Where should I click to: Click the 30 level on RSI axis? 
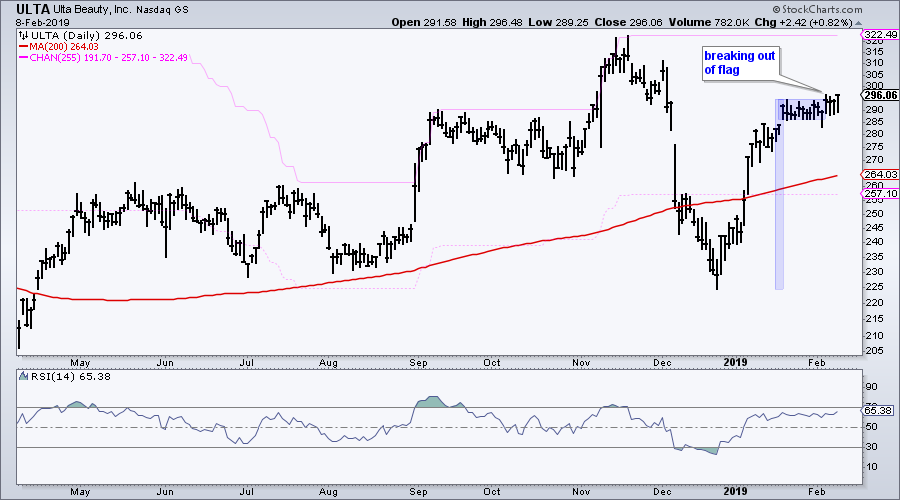[x=871, y=447]
